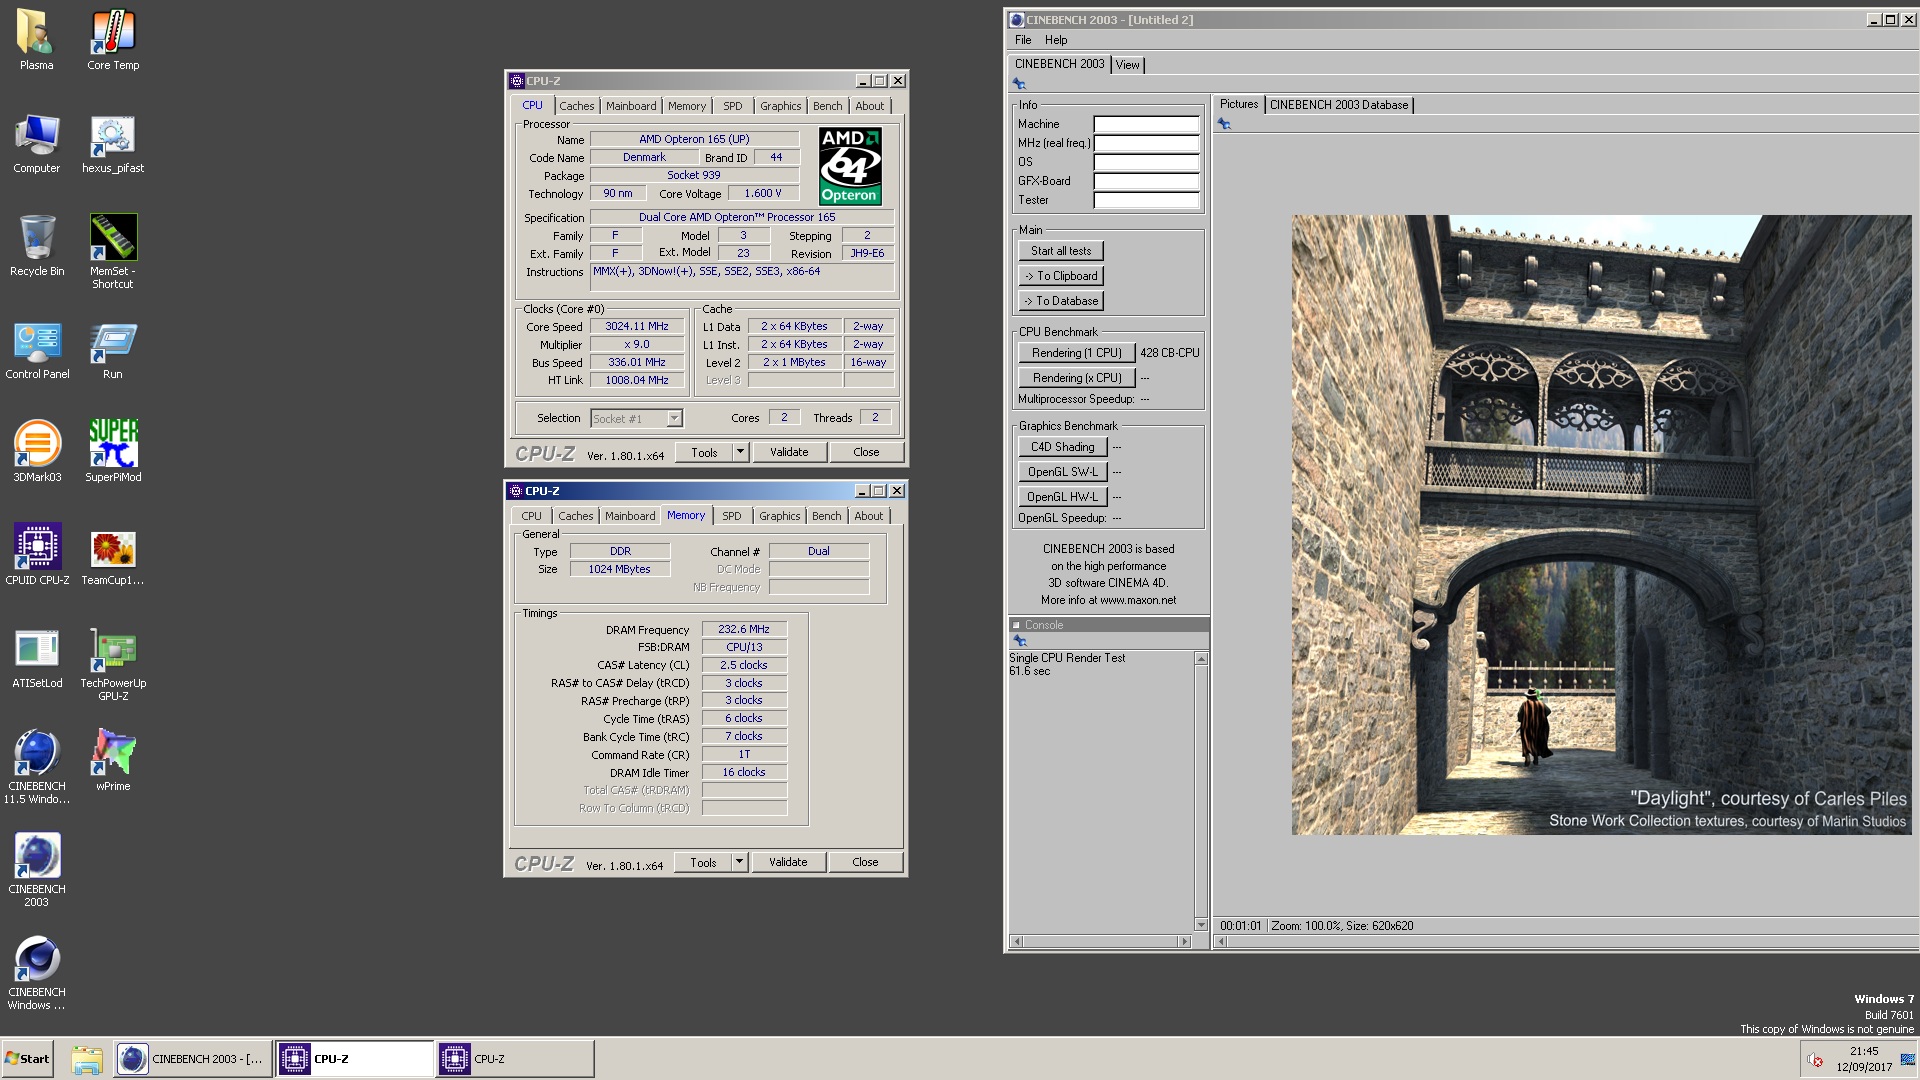Expand Tools dropdown arrow in lower CPU-Z window
This screenshot has width=1920, height=1080.
click(739, 862)
